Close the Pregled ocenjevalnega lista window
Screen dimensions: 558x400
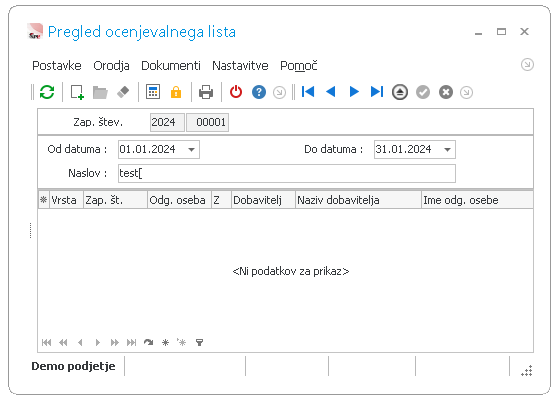click(524, 32)
